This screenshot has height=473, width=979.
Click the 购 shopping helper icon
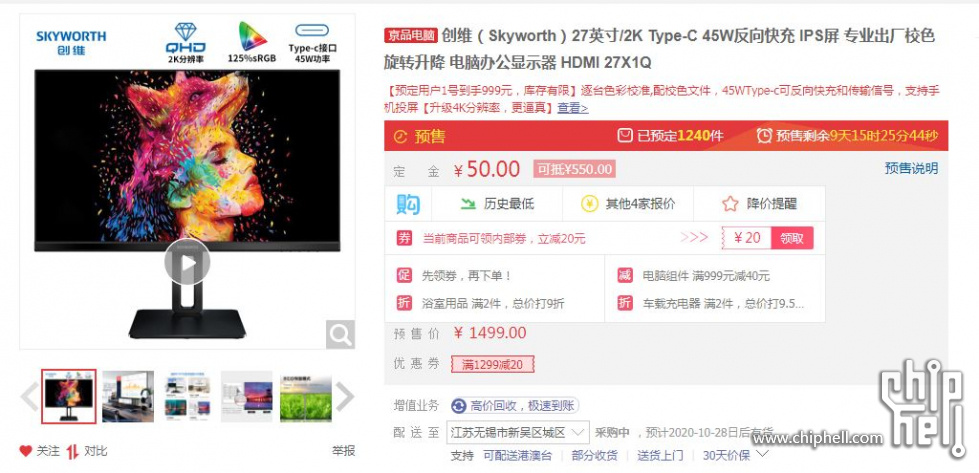[408, 204]
